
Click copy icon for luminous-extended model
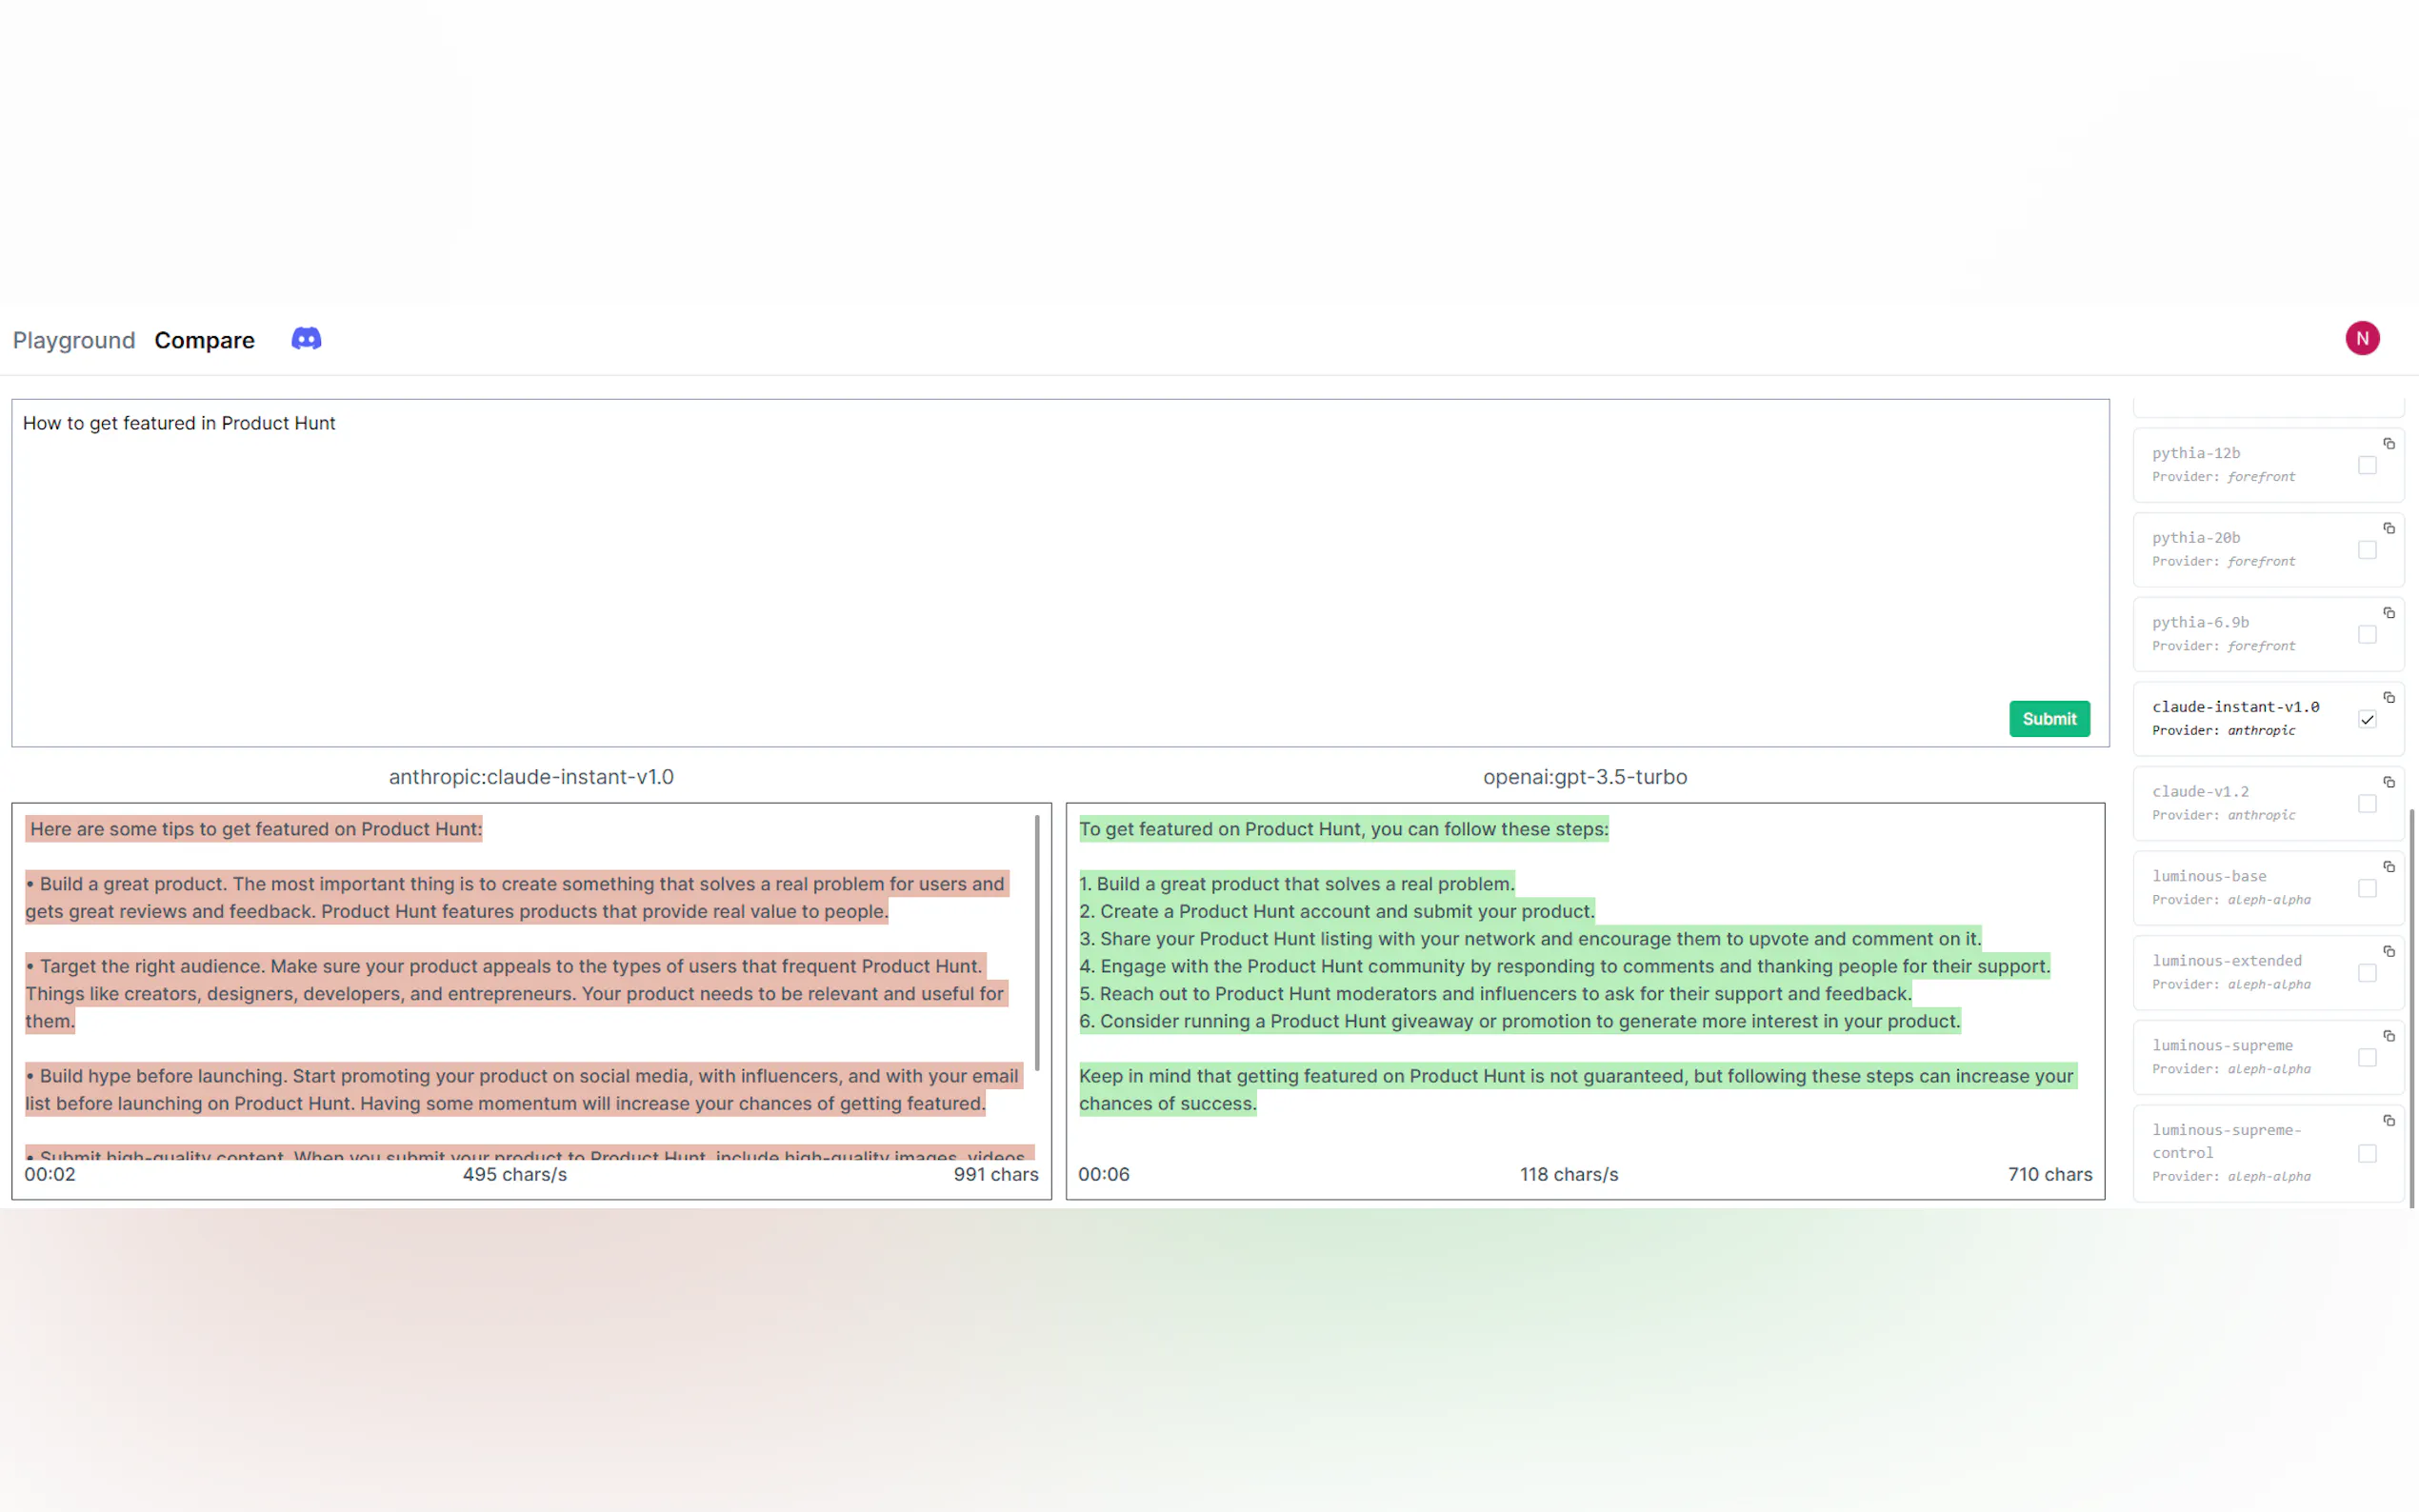point(2388,951)
